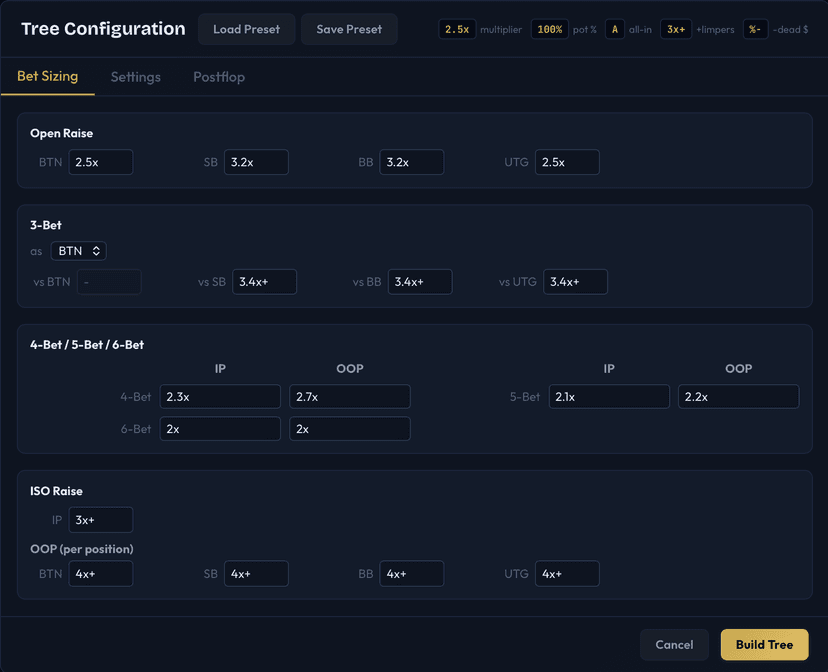This screenshot has height=672, width=828.
Task: Edit the 5-Bet IP size field
Action: pyautogui.click(x=609, y=396)
